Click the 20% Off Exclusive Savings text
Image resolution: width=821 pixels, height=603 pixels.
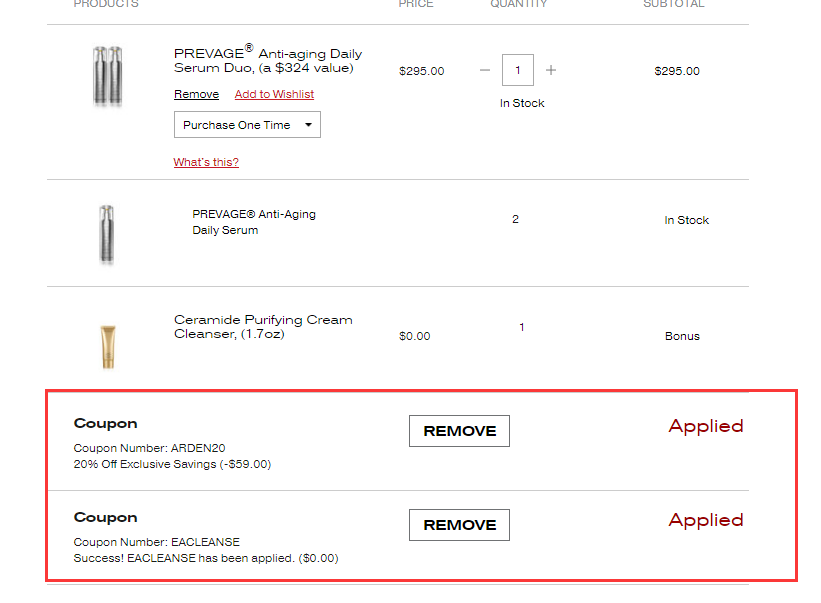point(172,464)
